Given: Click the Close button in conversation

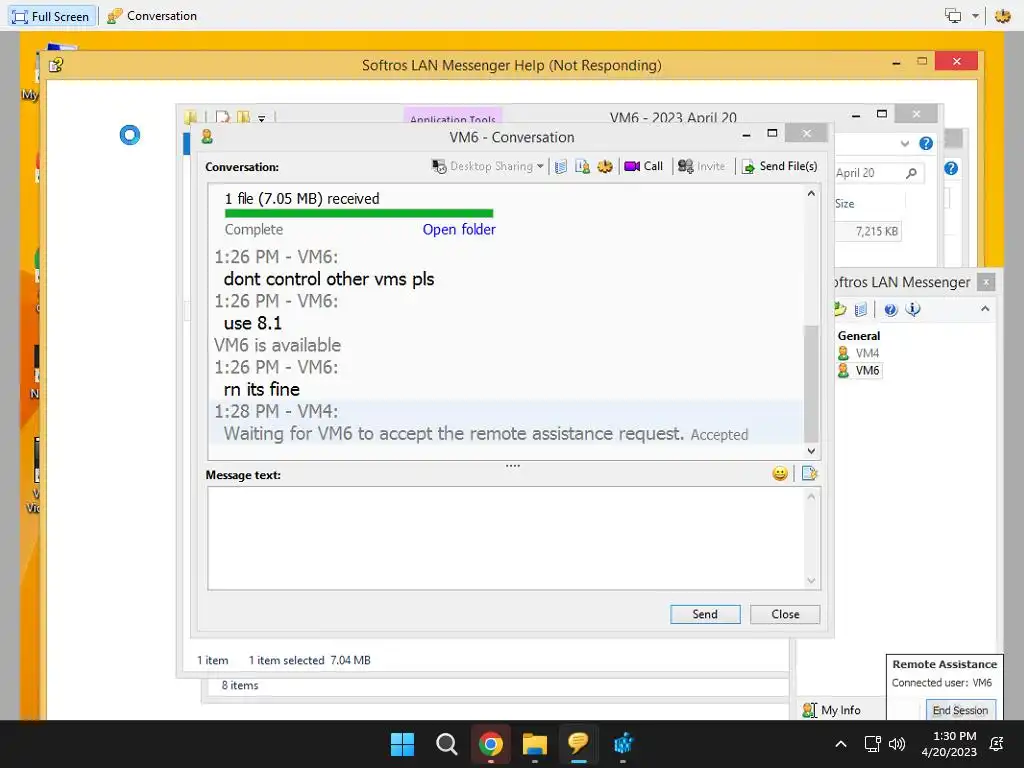Looking at the screenshot, I should tap(785, 614).
